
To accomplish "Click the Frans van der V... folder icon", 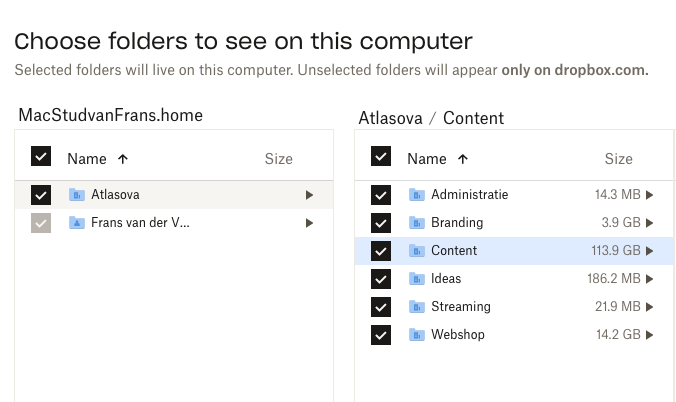I will coord(77,223).
